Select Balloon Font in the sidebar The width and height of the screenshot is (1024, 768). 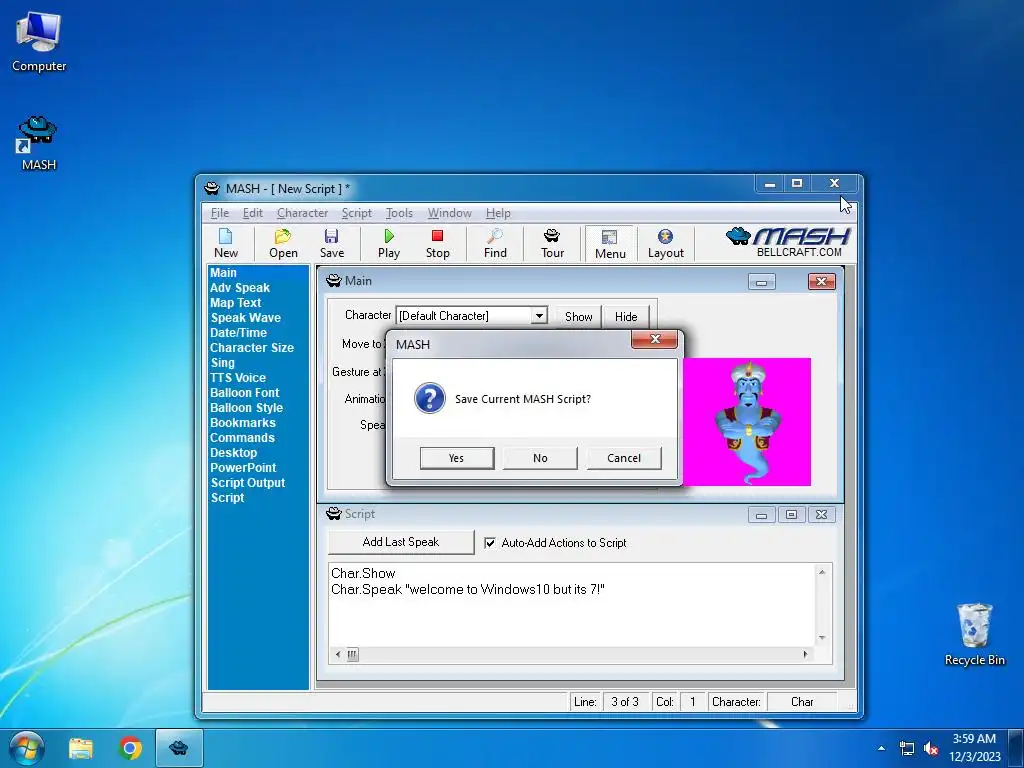point(244,393)
